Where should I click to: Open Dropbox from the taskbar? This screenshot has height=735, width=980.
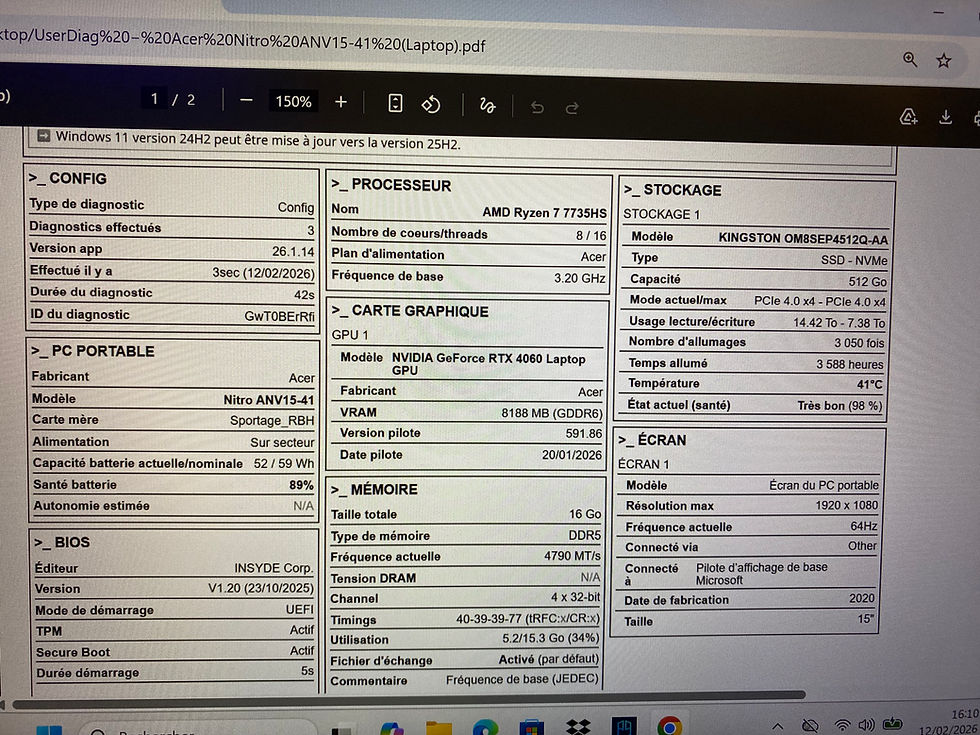pos(578,727)
